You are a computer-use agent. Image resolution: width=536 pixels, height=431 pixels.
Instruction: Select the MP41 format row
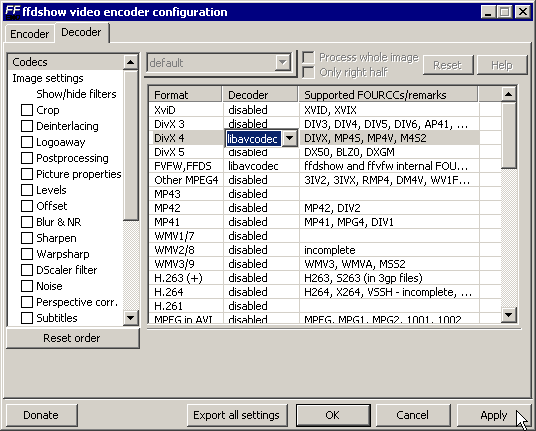pyautogui.click(x=325, y=222)
